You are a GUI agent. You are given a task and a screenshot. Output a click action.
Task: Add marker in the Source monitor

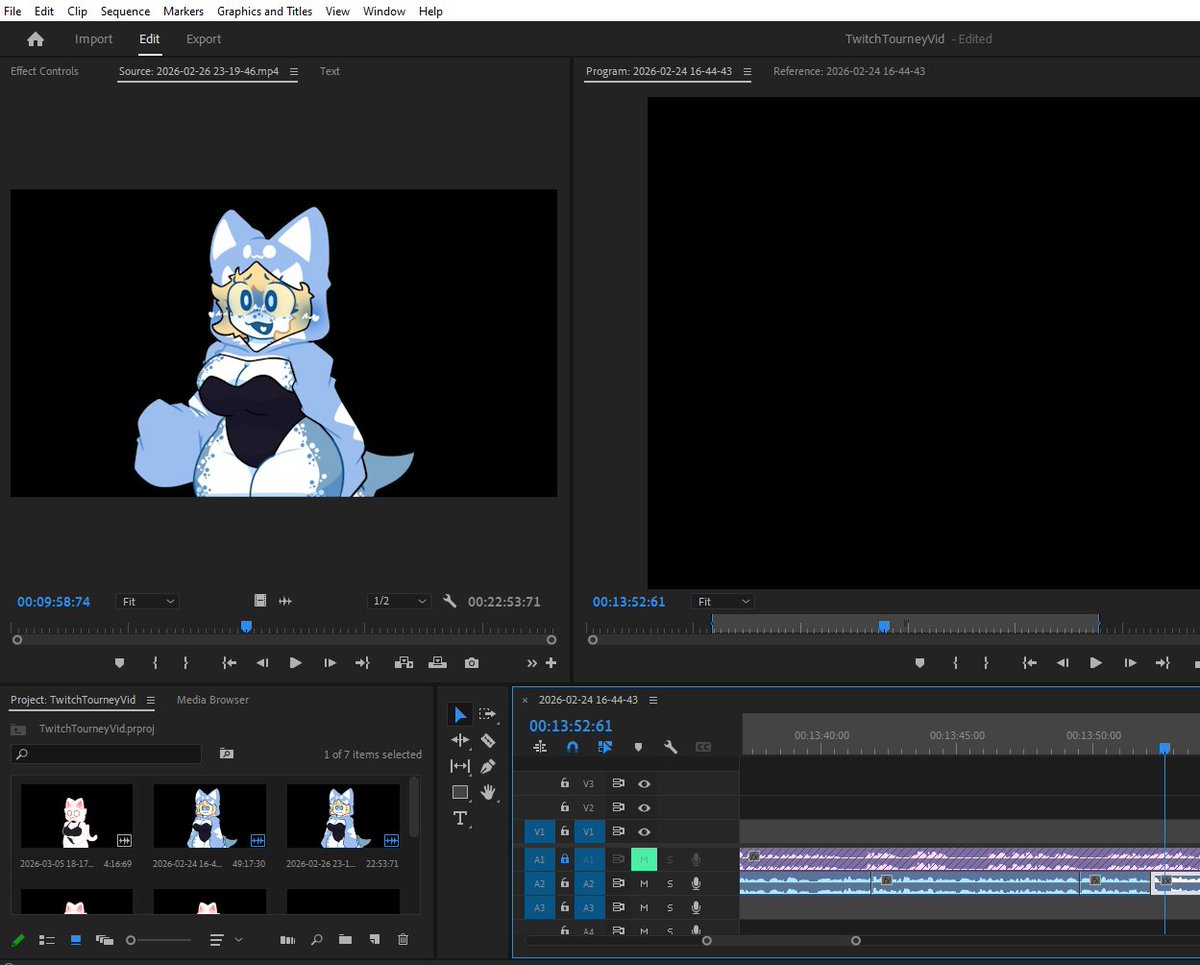(120, 663)
